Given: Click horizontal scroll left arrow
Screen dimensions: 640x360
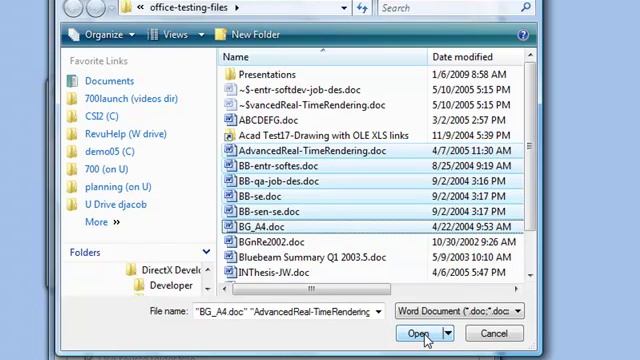Looking at the screenshot, I should 224,289.
